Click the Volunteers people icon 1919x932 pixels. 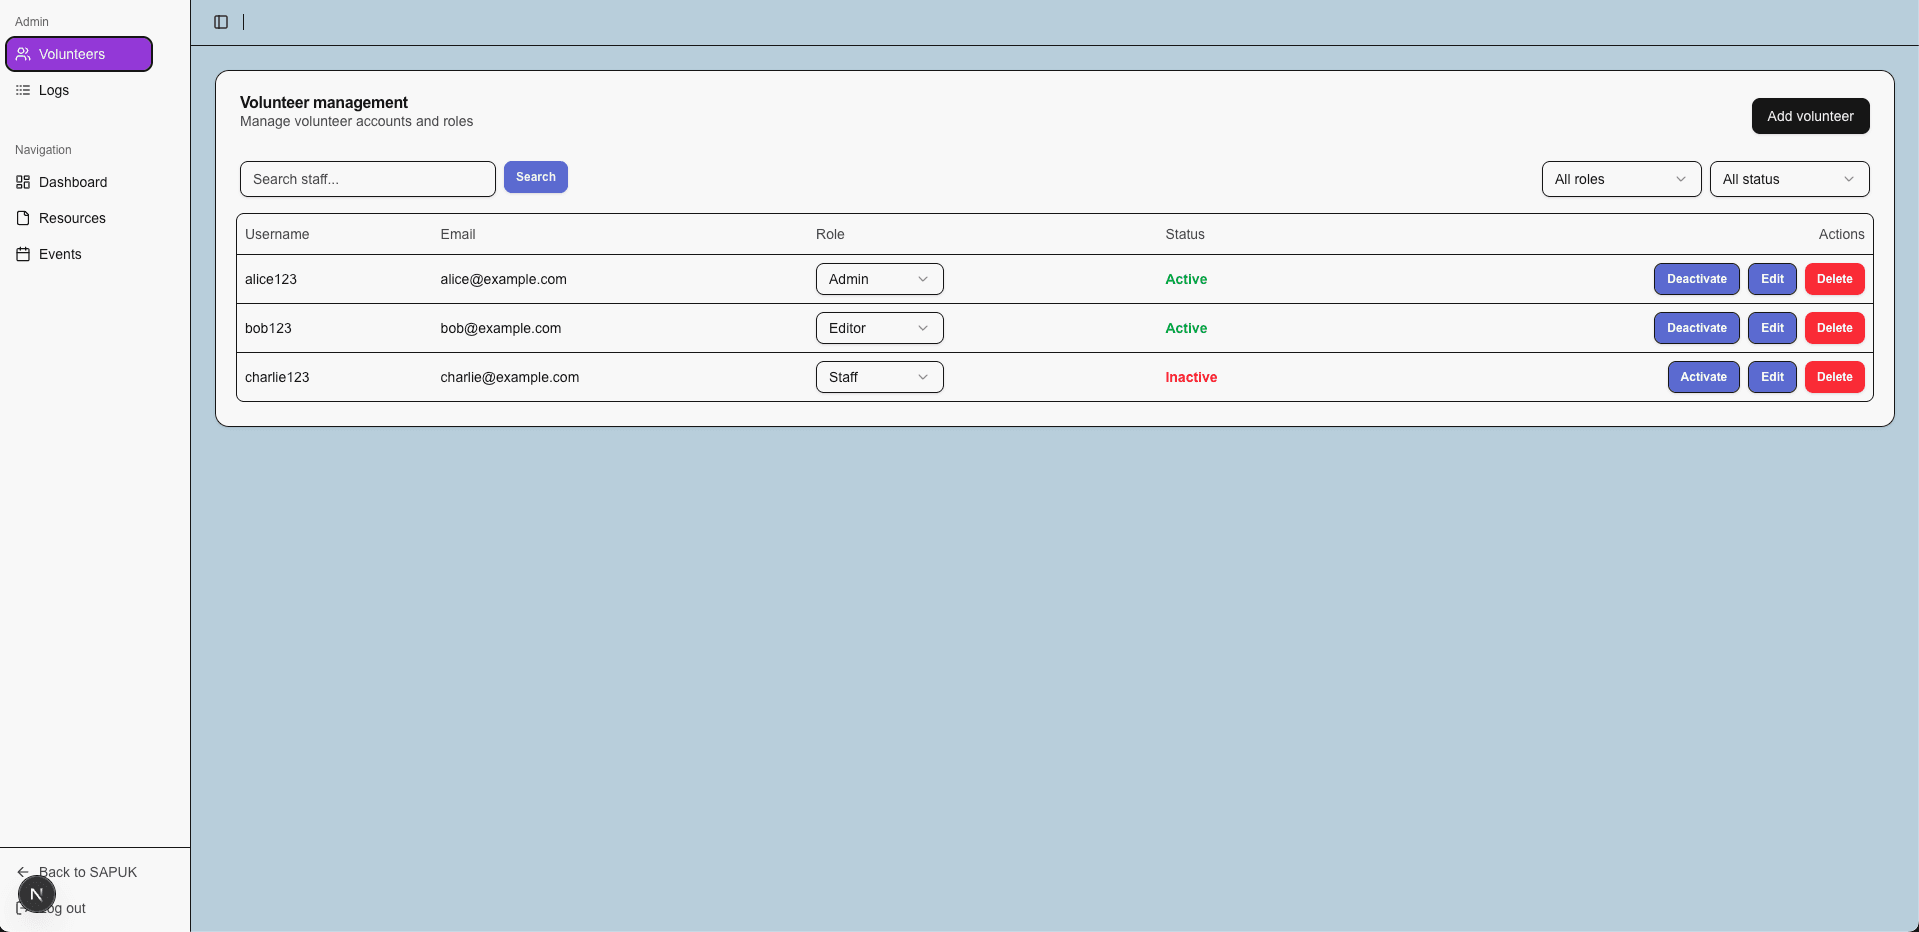coord(23,54)
